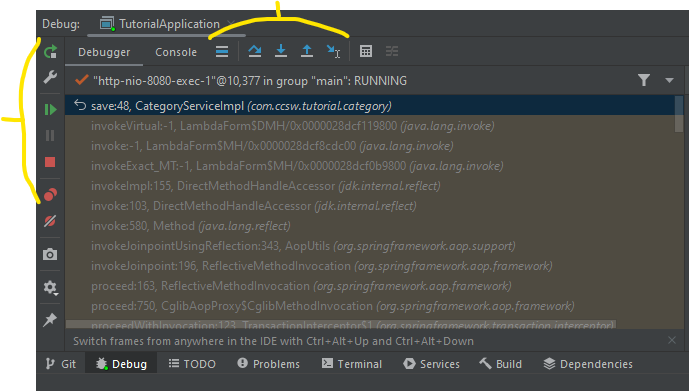Rerun TutorialApplication debug session
689x391 pixels.
click(51, 52)
